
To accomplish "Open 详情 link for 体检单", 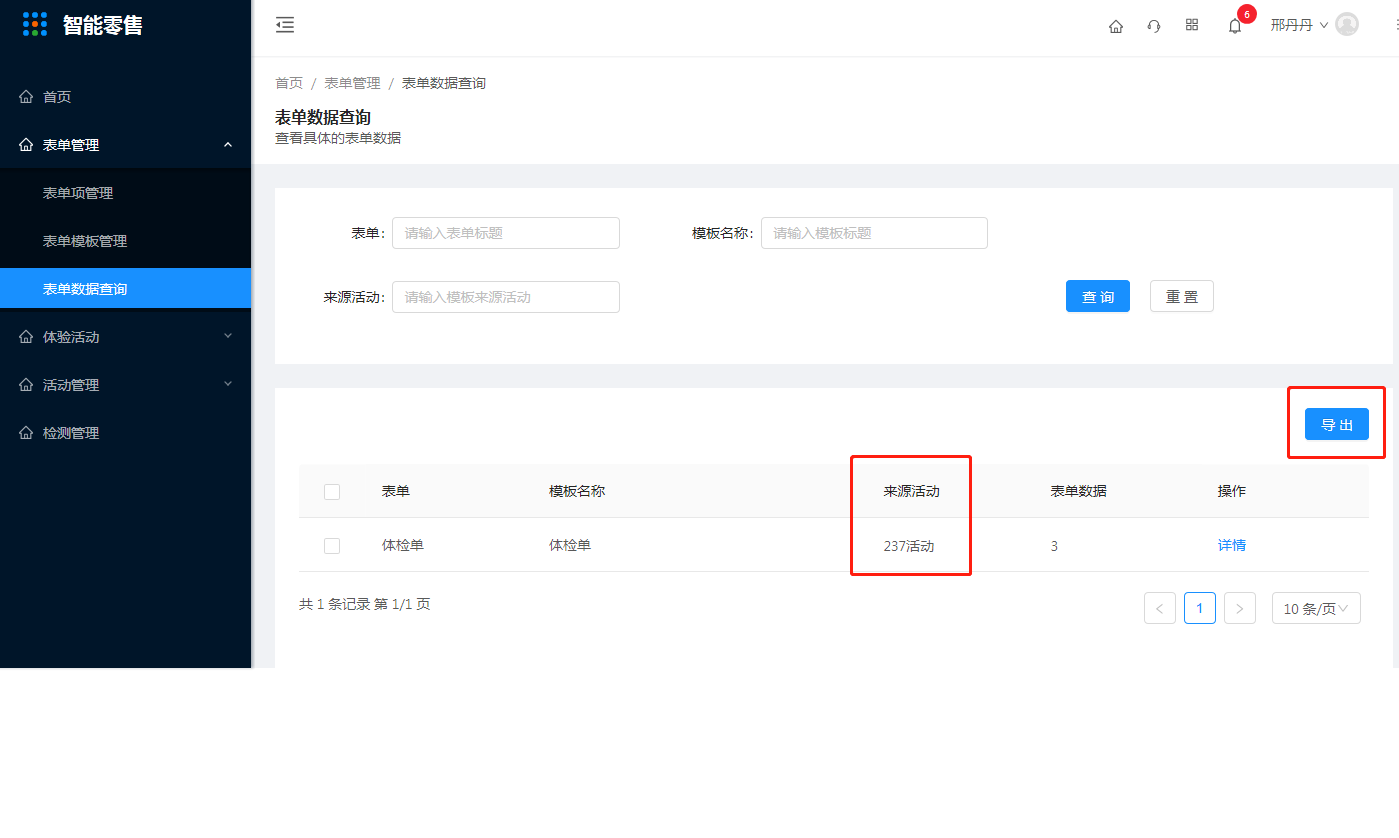I will (x=1231, y=546).
